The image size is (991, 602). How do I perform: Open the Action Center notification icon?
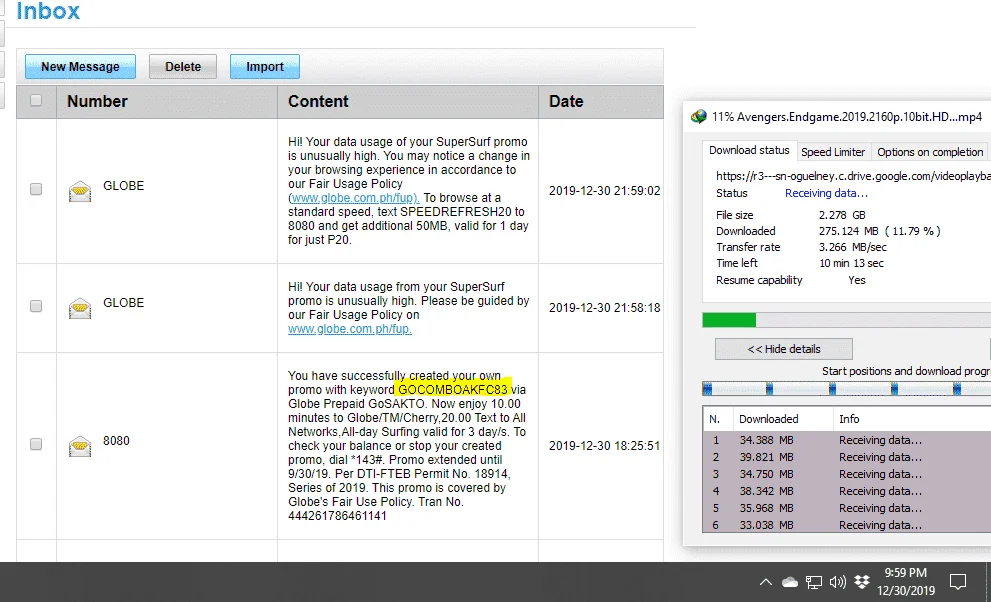click(x=958, y=582)
